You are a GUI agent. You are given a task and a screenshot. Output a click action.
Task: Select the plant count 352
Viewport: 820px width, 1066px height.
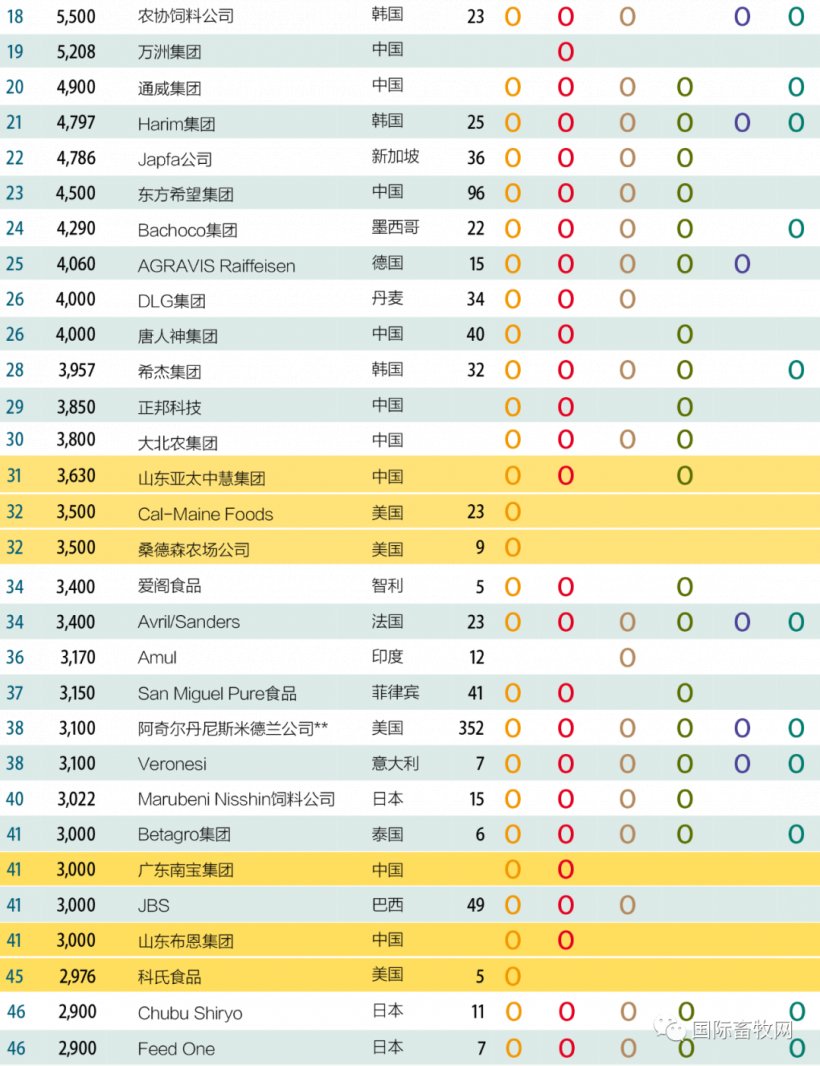[x=471, y=728]
